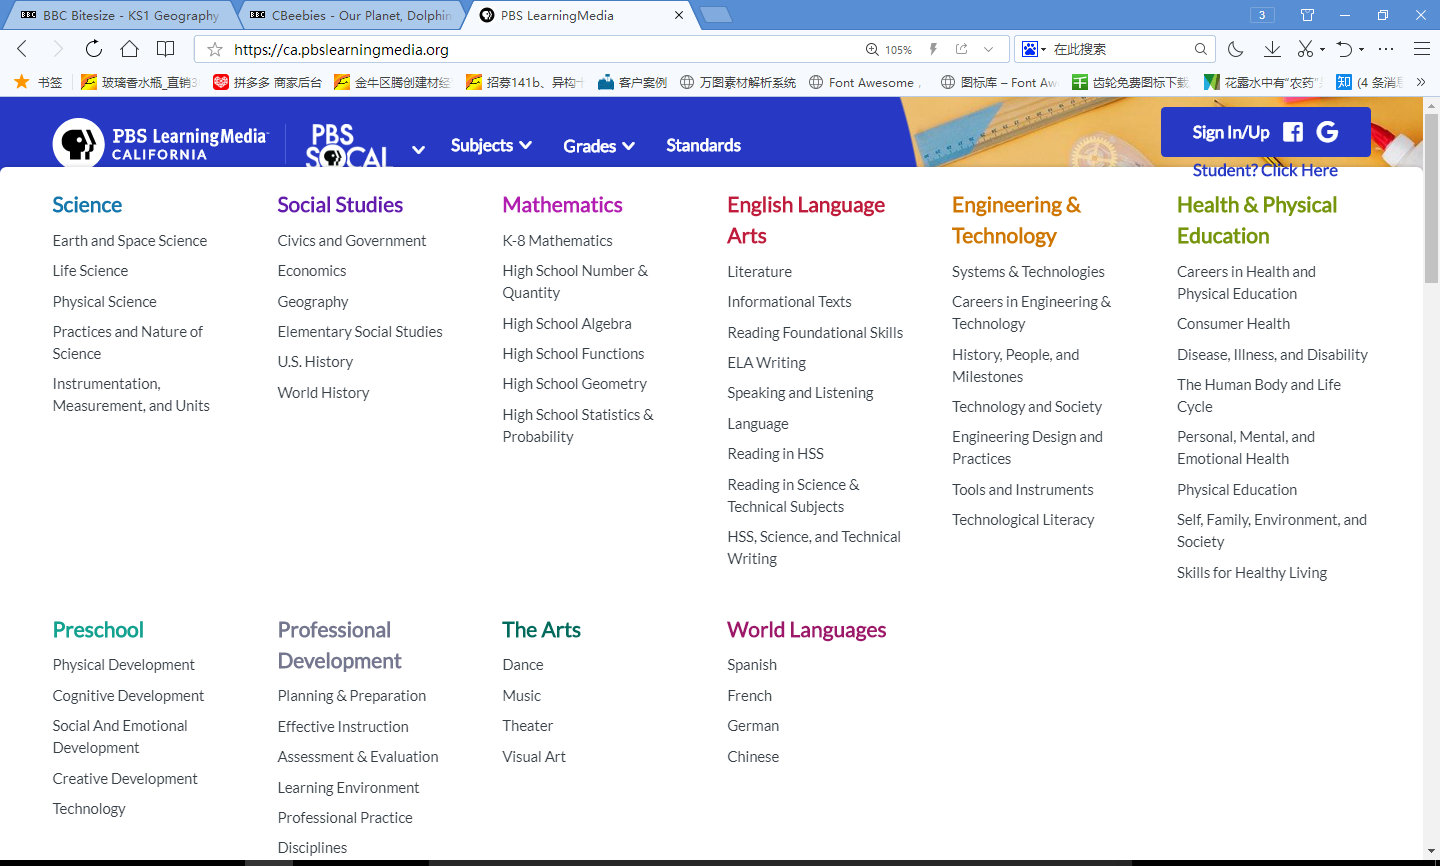Open the browser hamburger main menu
The height and width of the screenshot is (866, 1440).
click(x=1421, y=49)
